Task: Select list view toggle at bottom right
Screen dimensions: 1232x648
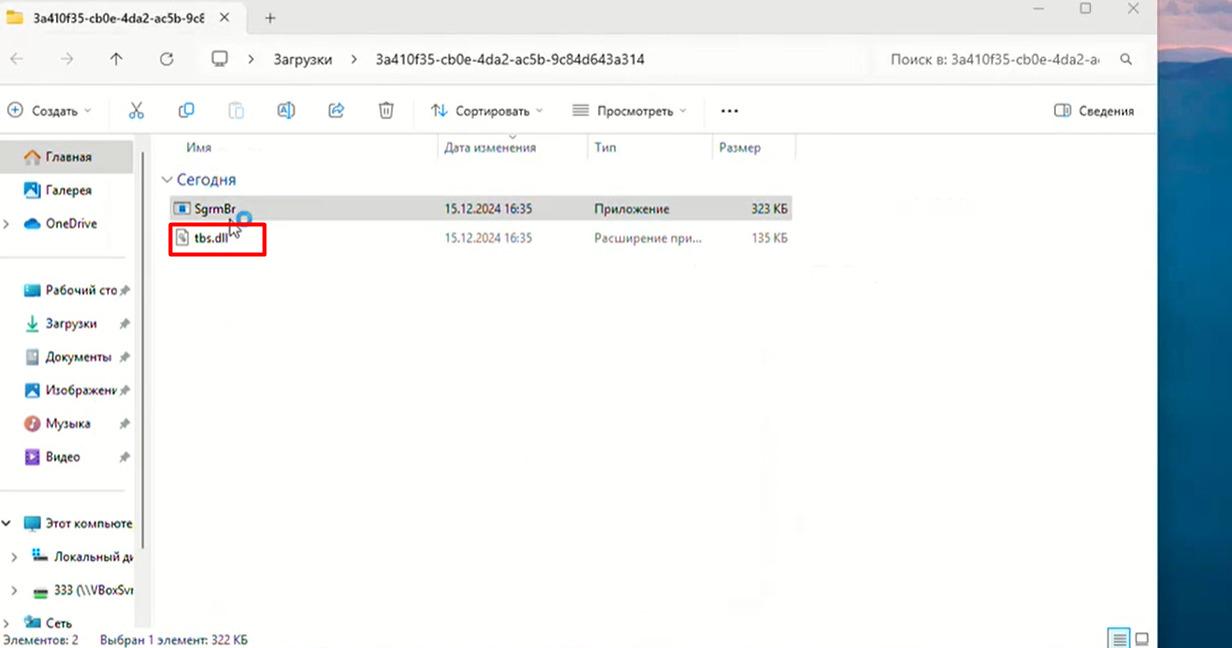Action: [1117, 637]
